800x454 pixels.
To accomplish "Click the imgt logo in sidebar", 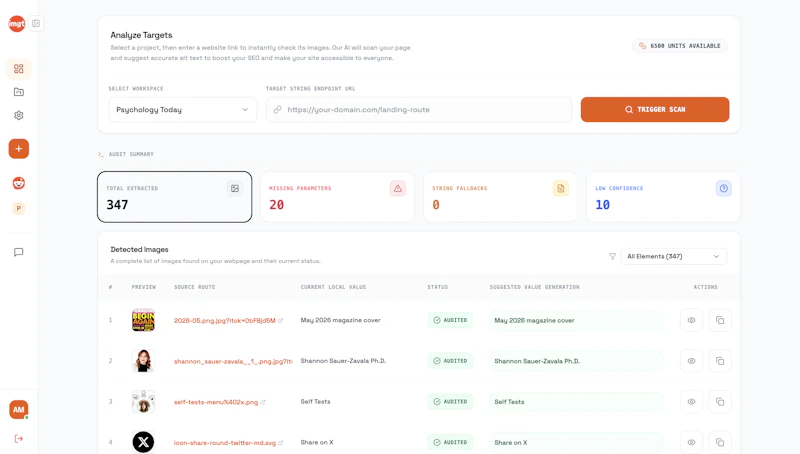I will 17,23.
